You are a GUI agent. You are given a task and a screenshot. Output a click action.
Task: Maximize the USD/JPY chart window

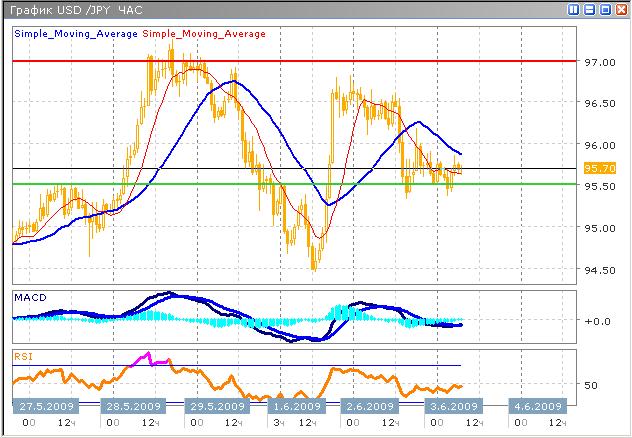point(604,9)
